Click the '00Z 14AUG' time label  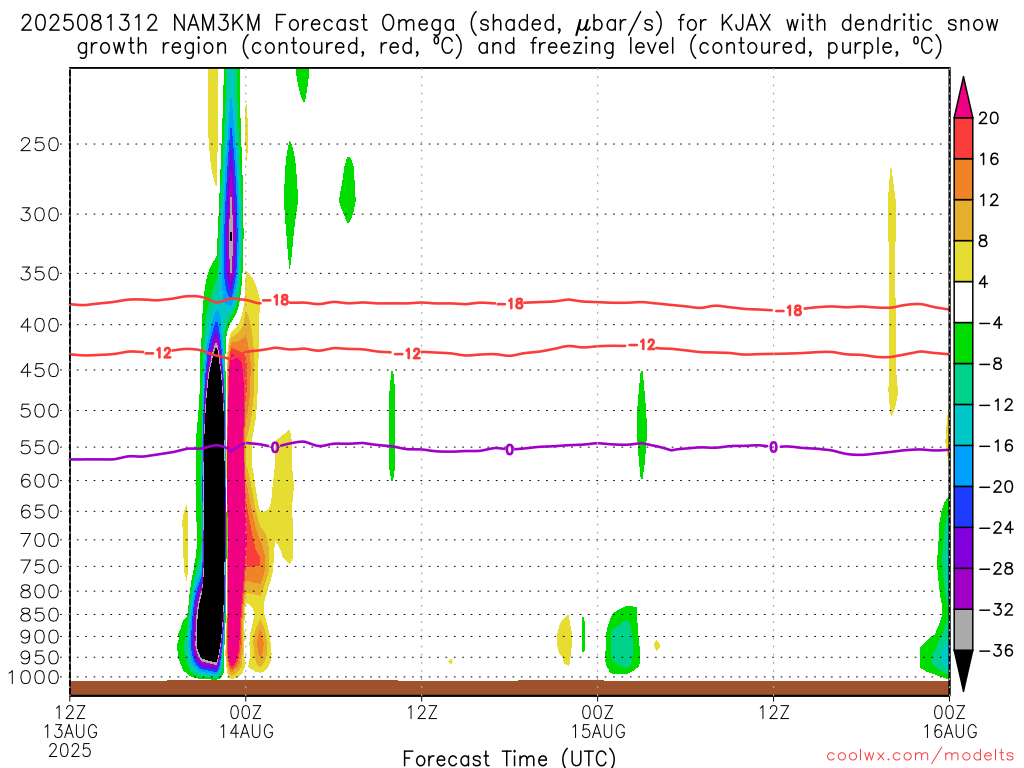246,721
